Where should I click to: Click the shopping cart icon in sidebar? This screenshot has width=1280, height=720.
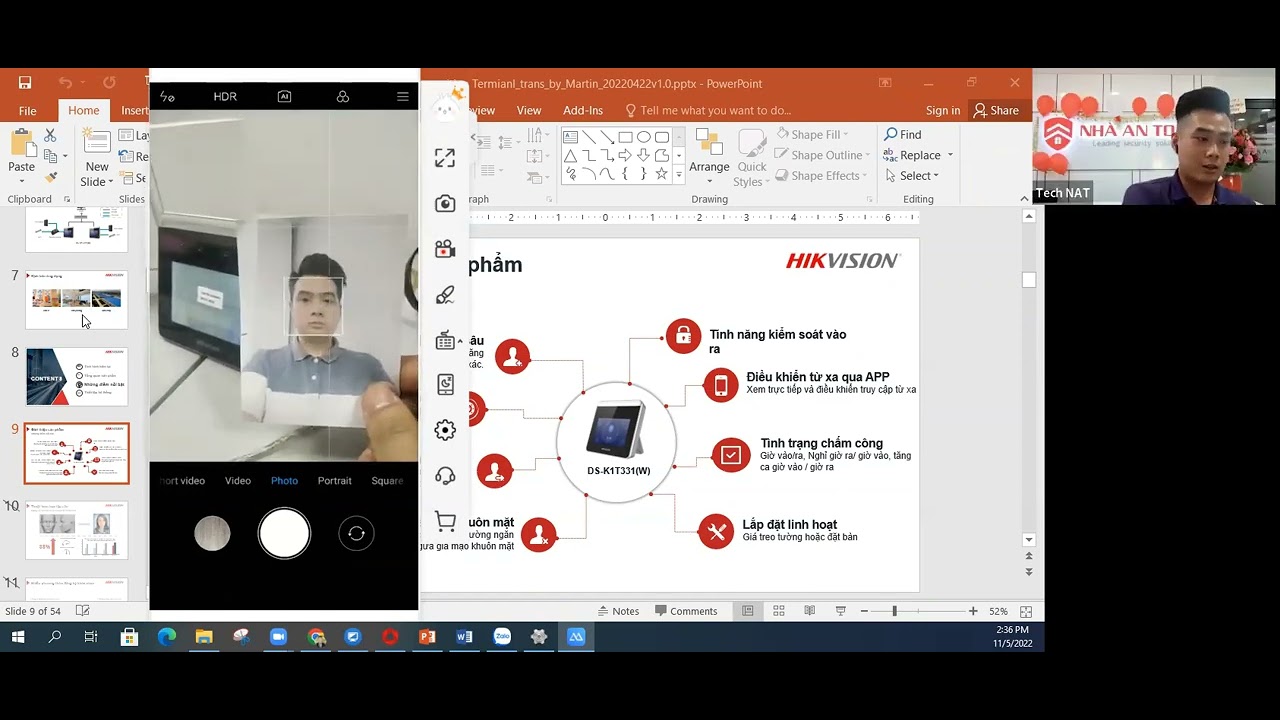(x=445, y=522)
